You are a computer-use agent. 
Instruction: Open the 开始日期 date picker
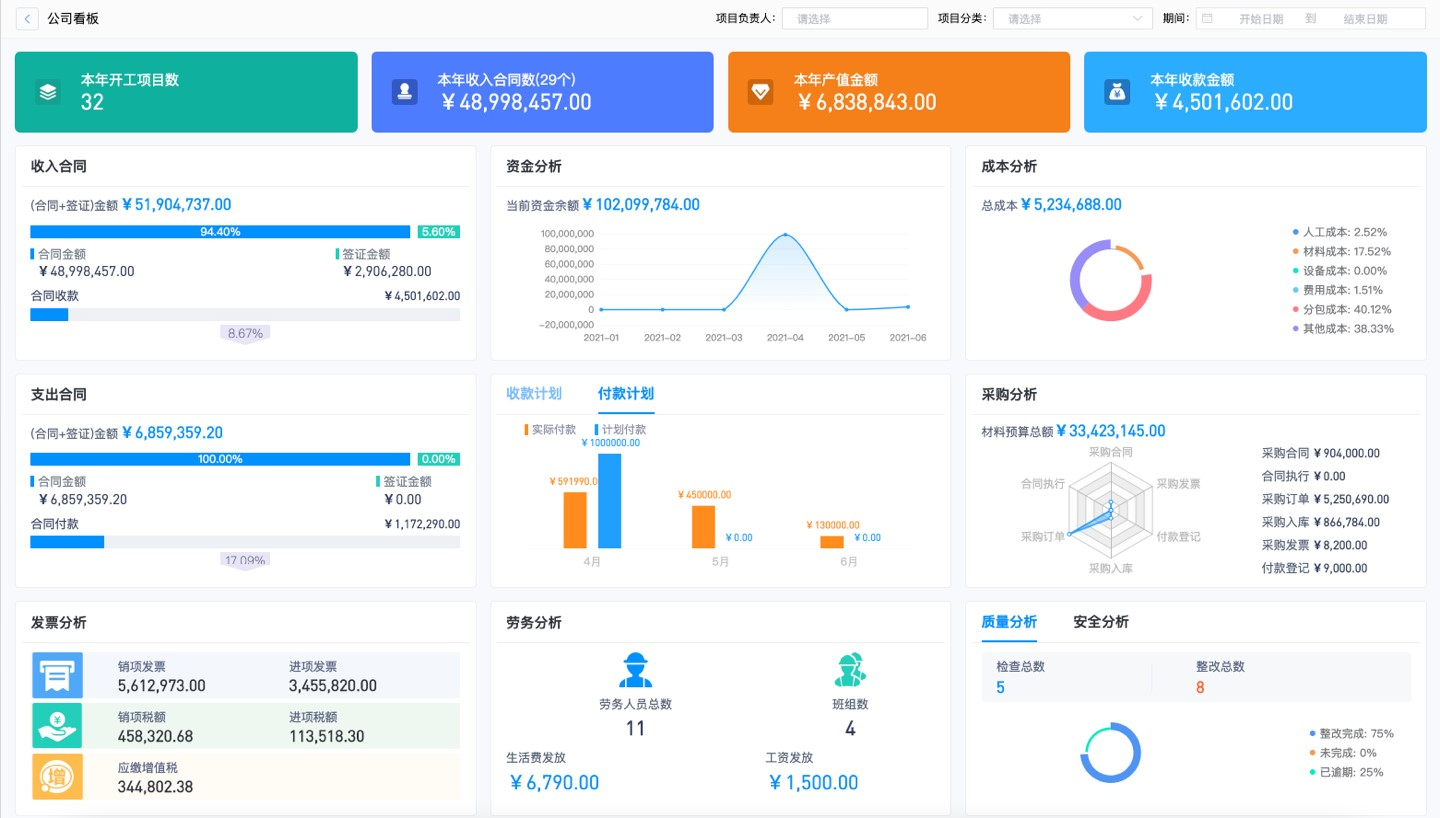[x=1260, y=19]
